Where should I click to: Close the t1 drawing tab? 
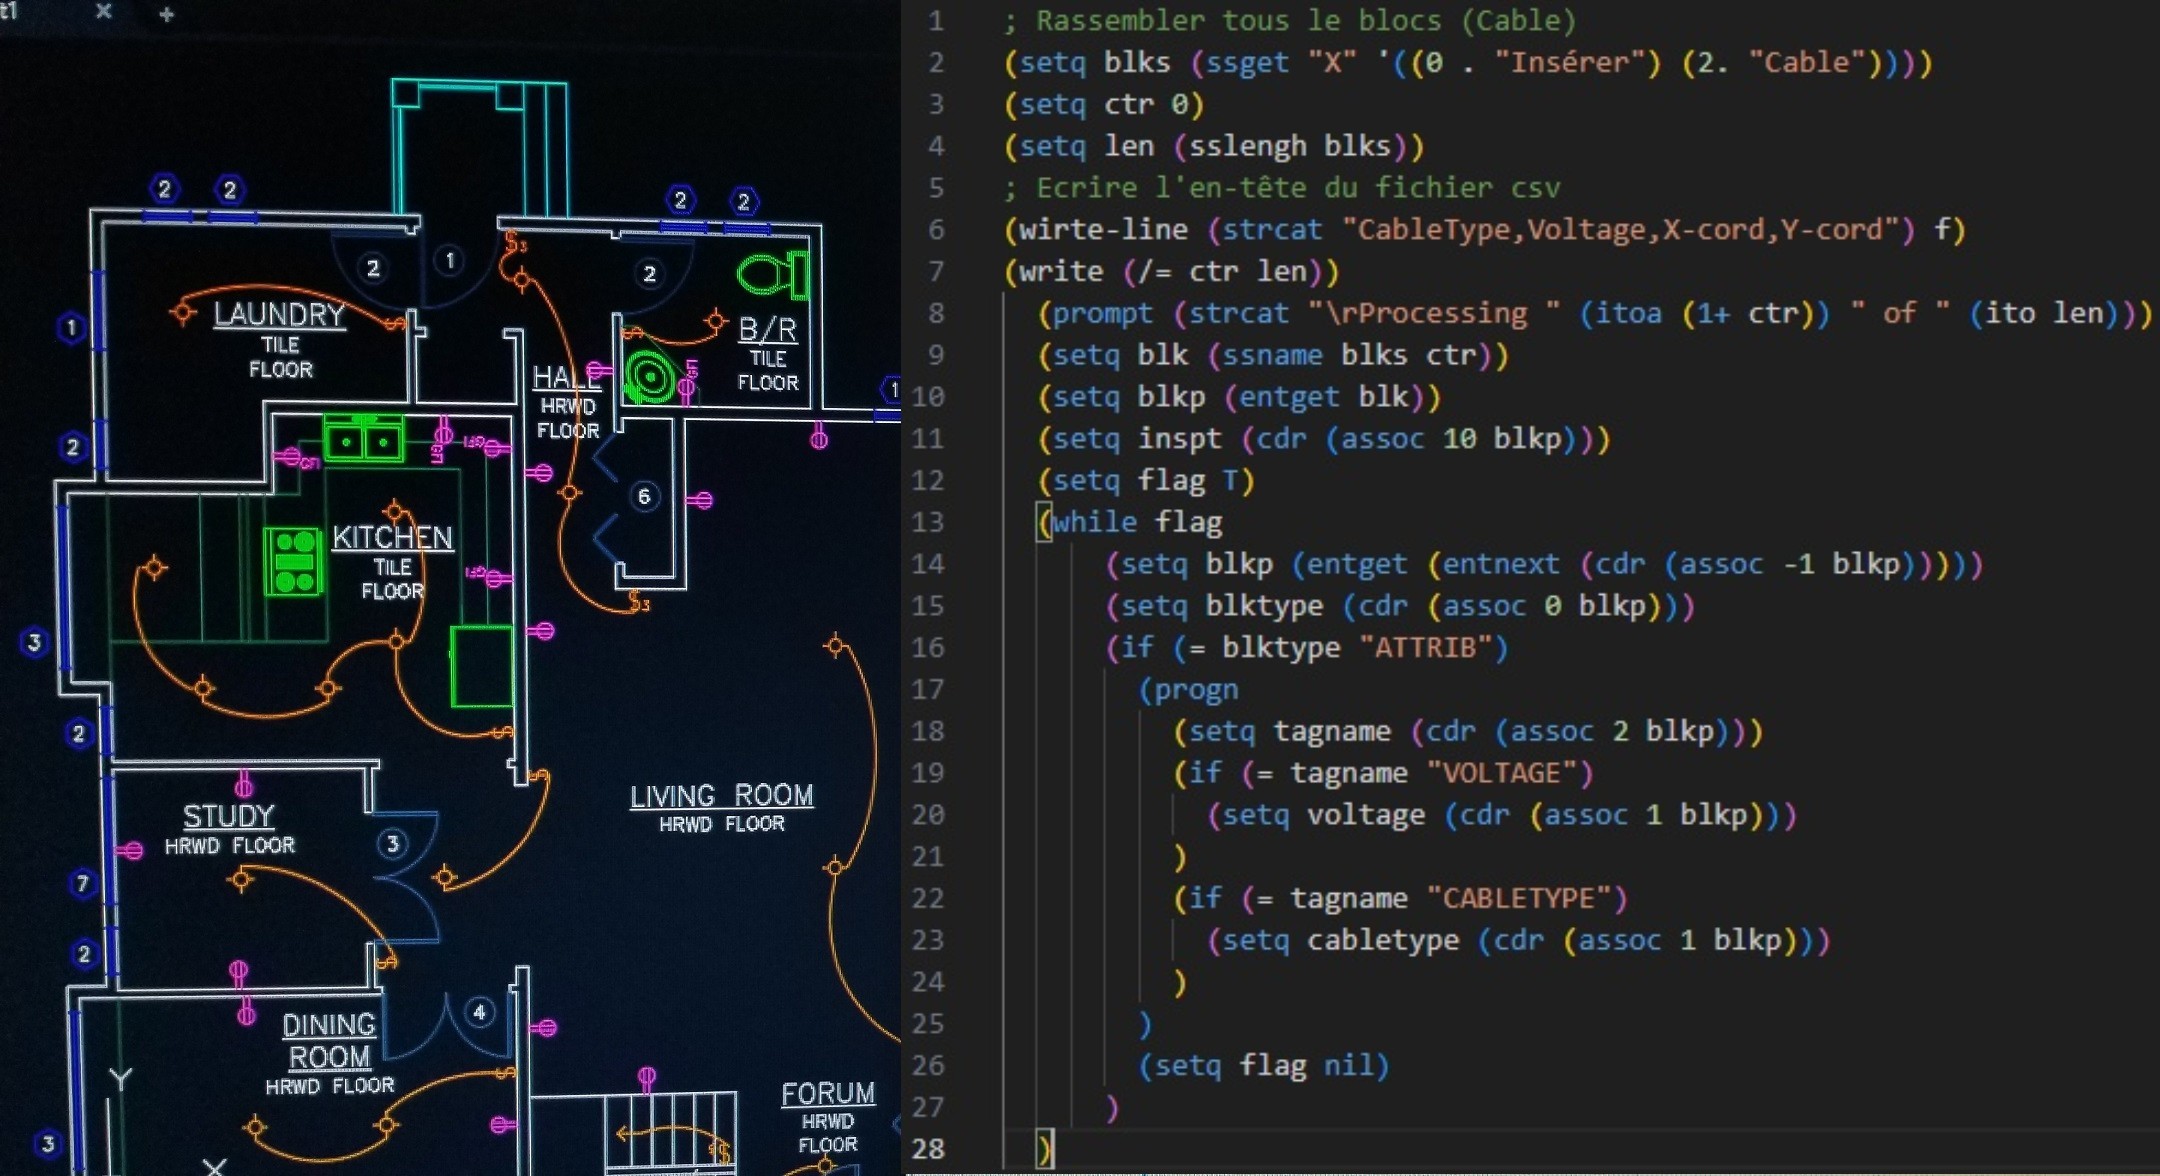(103, 13)
